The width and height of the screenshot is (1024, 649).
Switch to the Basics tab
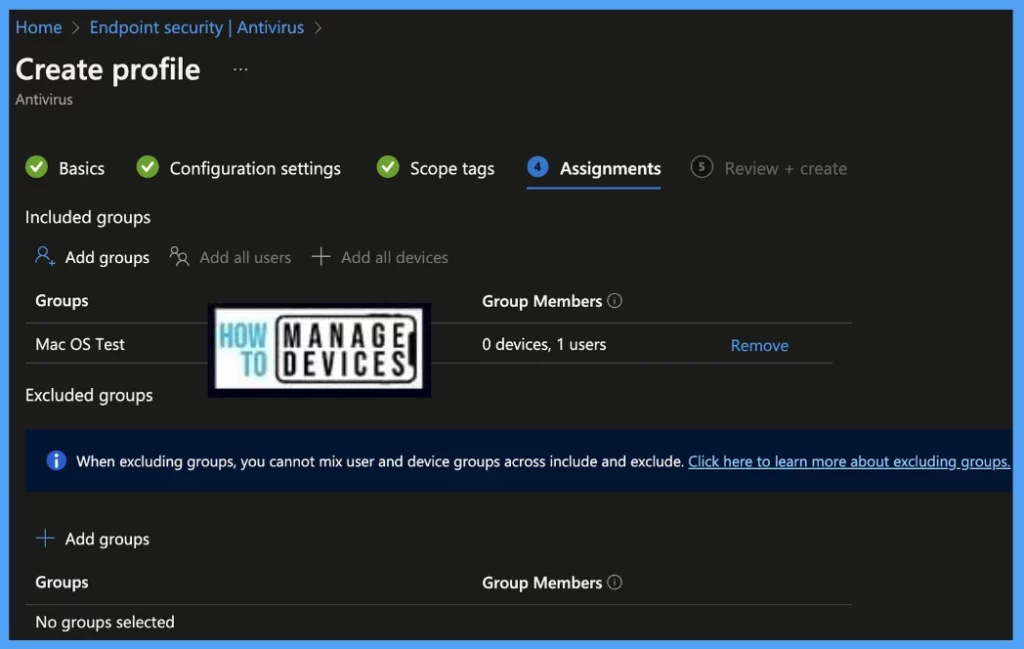pyautogui.click(x=81, y=169)
